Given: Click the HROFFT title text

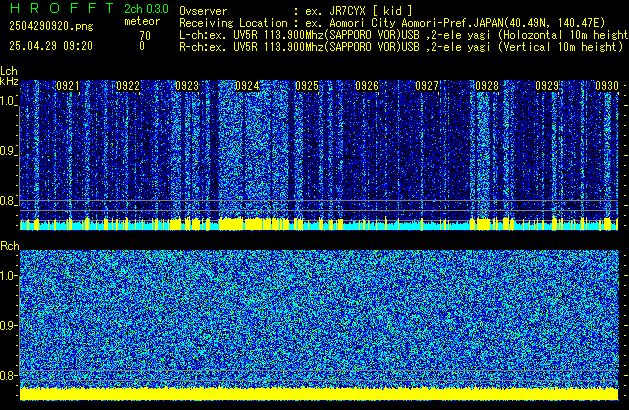Looking at the screenshot, I should [x=61, y=8].
